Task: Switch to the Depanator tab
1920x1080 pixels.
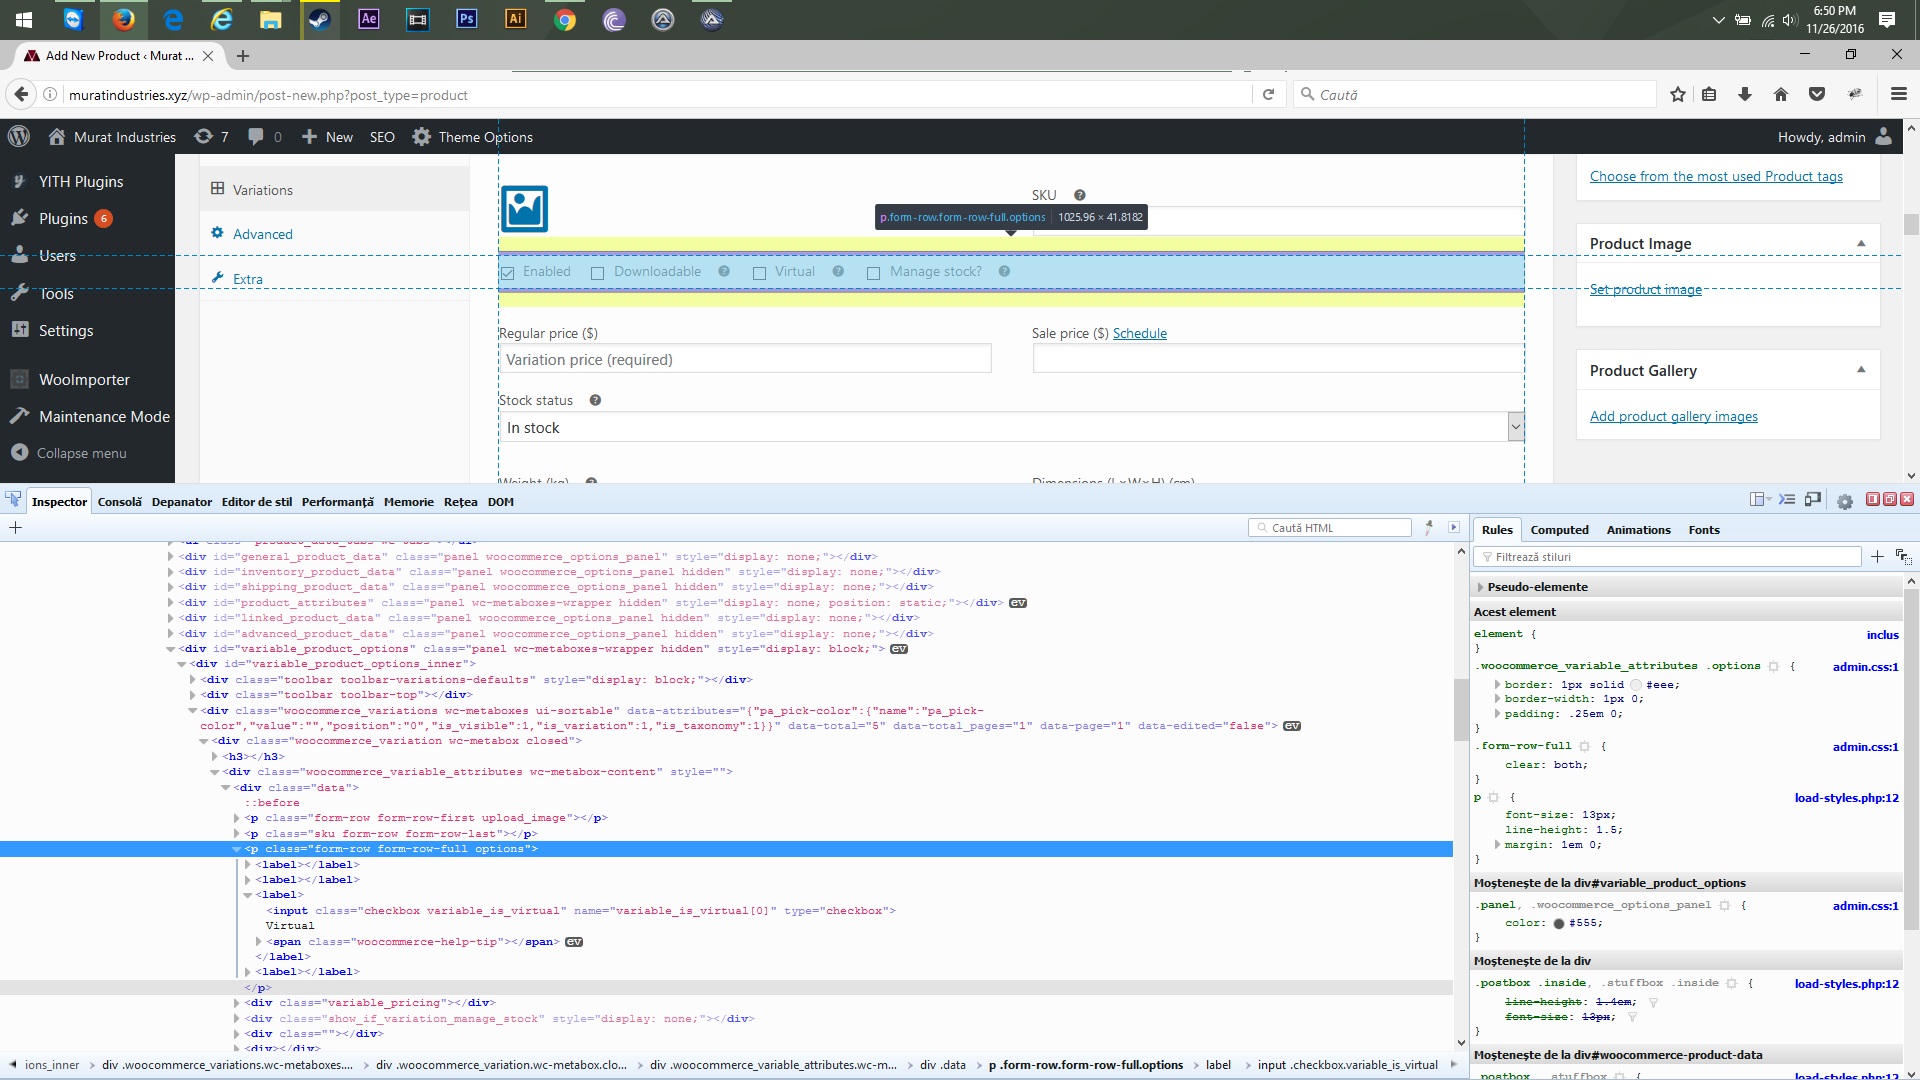Action: click(182, 502)
